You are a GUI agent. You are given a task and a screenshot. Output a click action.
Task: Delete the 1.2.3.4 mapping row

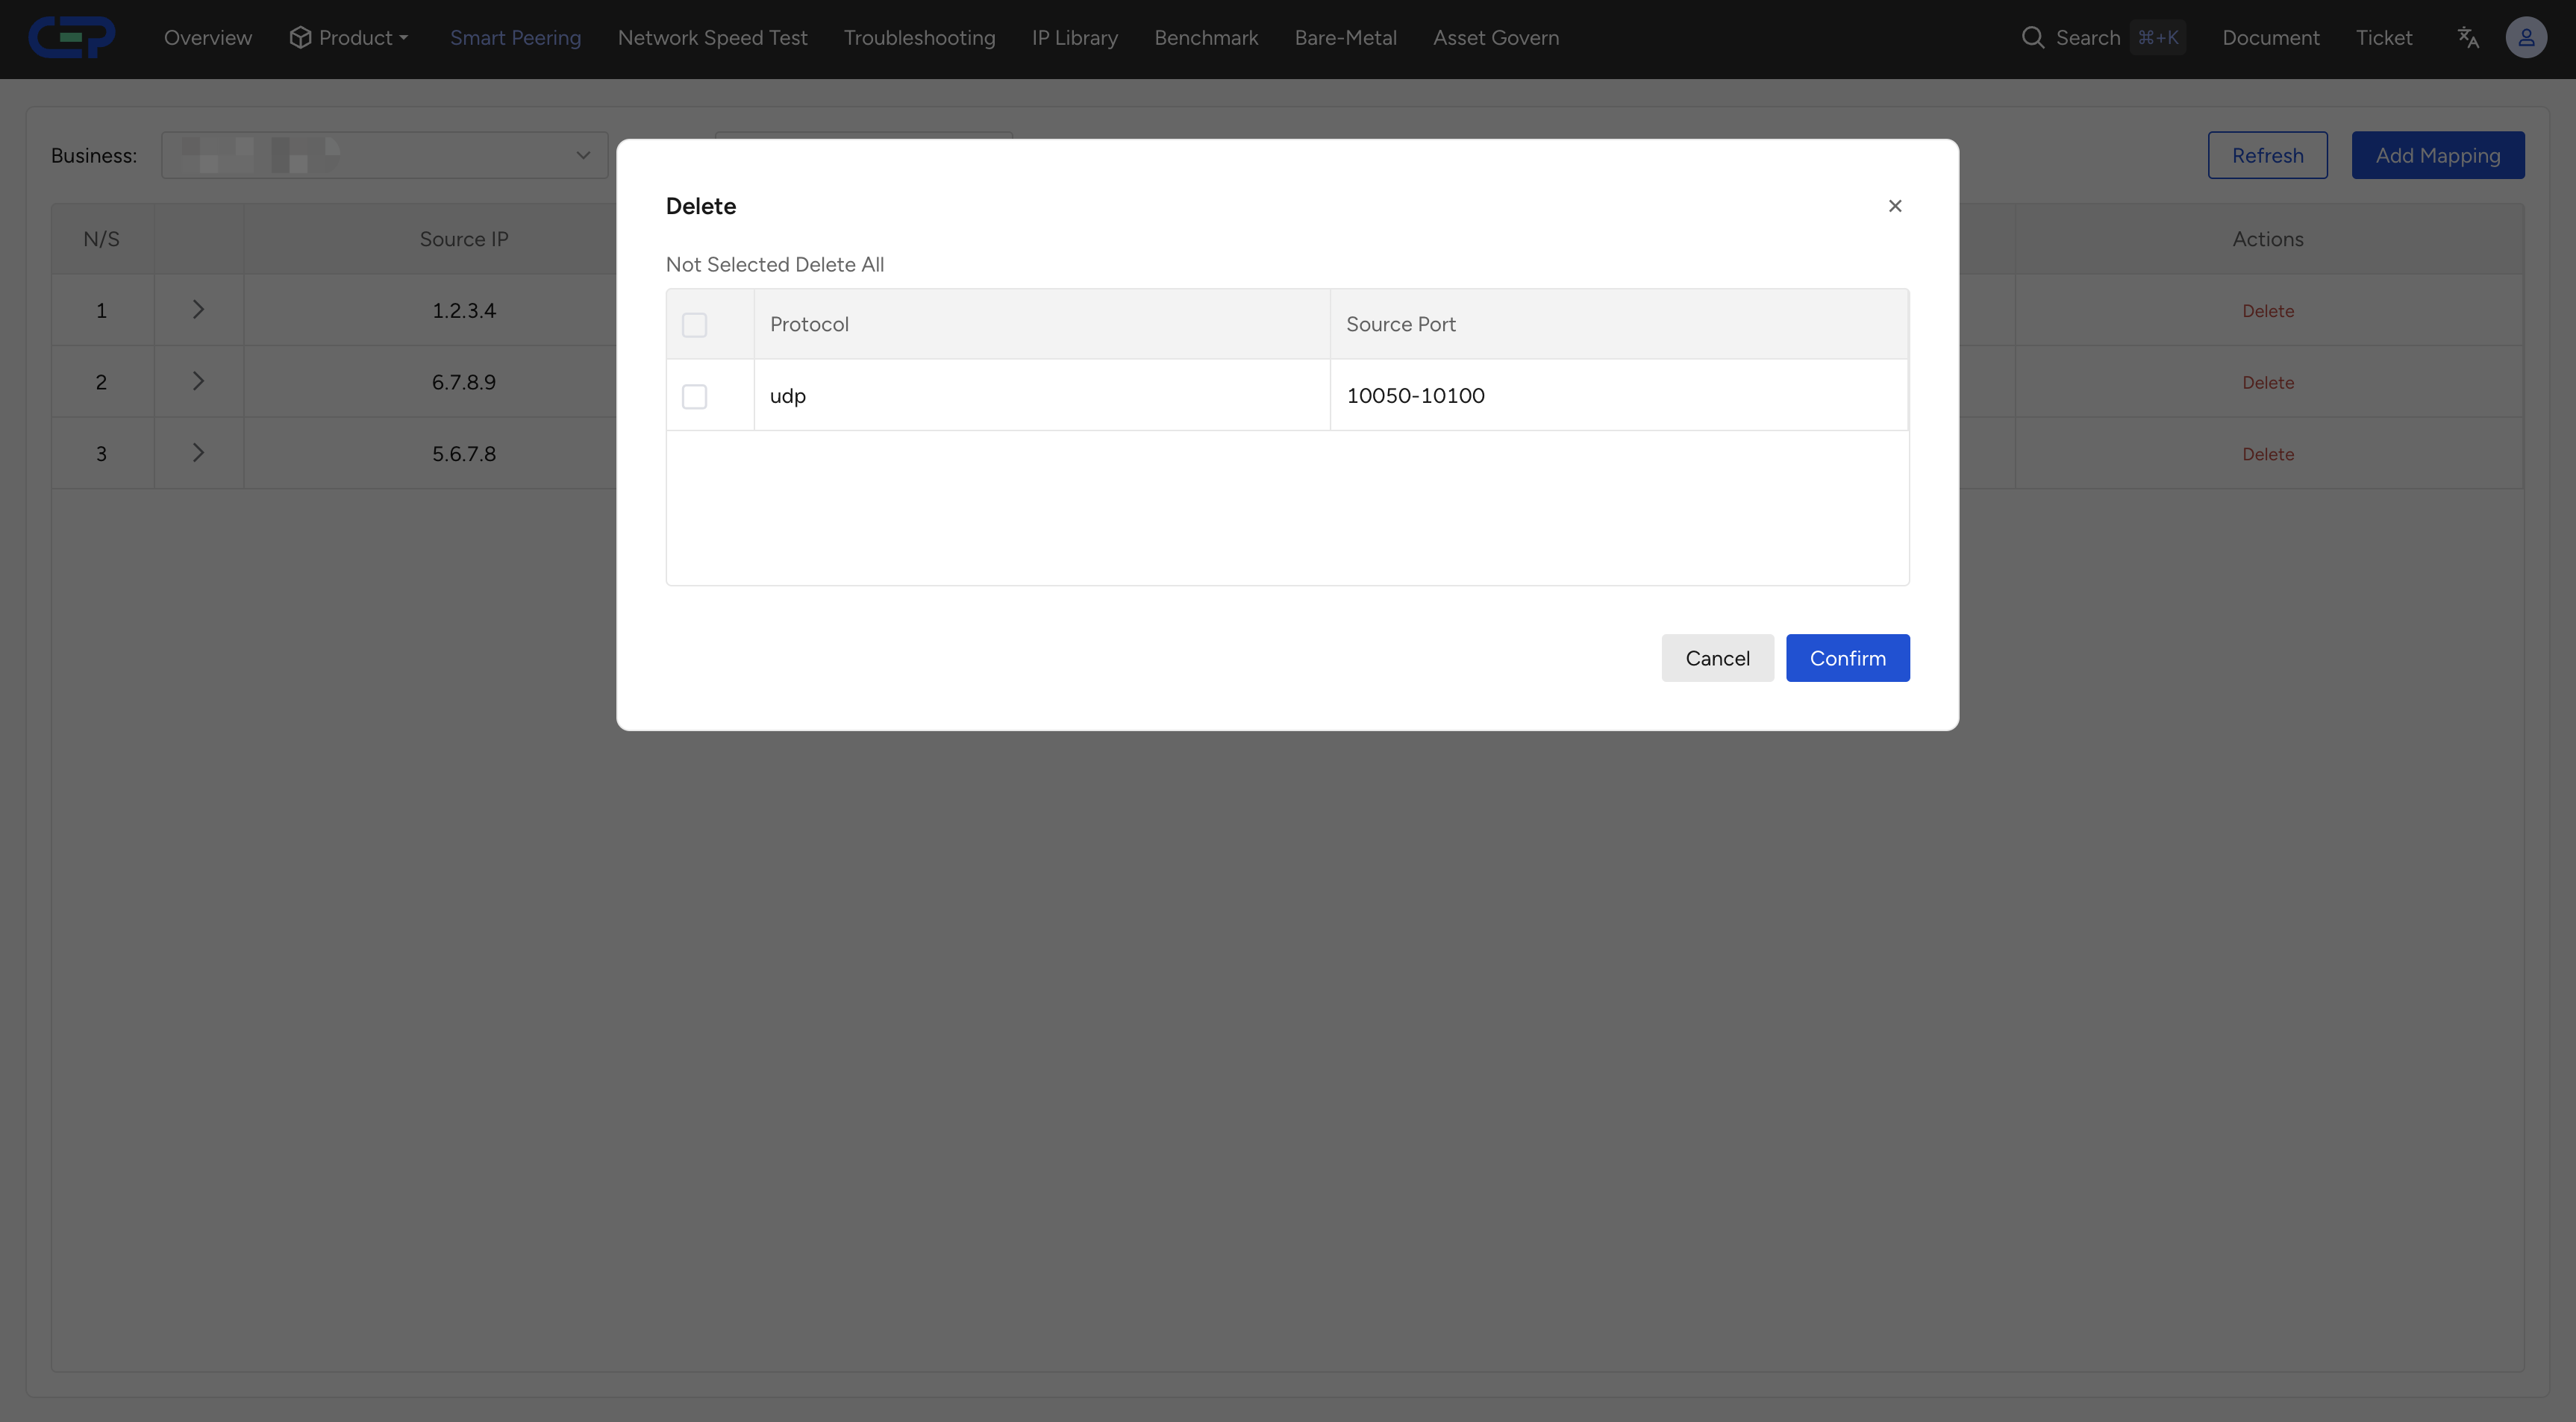pos(2268,311)
